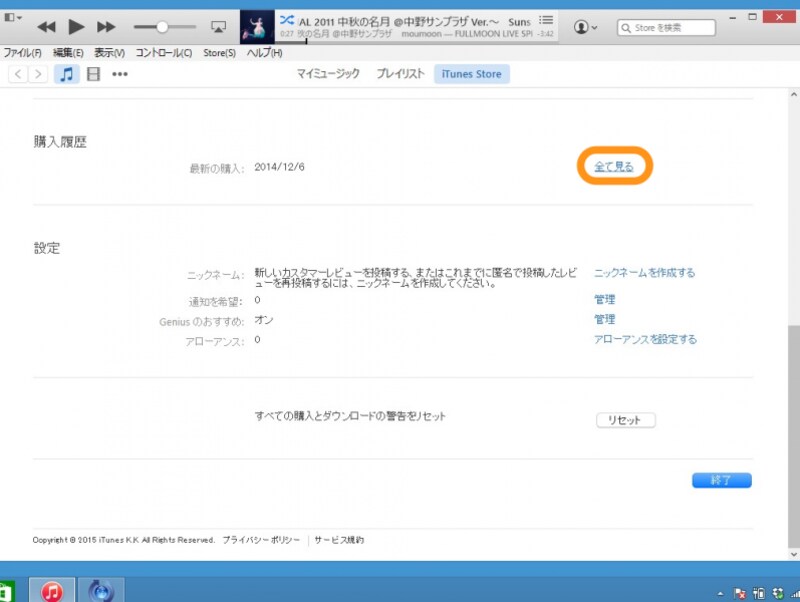This screenshot has height=602, width=800.
Task: Click the green sync tray icon
Action: coord(778,593)
